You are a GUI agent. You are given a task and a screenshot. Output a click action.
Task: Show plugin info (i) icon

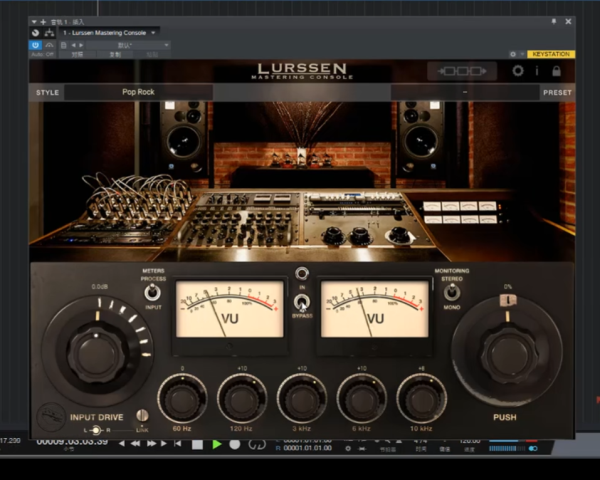(x=537, y=71)
